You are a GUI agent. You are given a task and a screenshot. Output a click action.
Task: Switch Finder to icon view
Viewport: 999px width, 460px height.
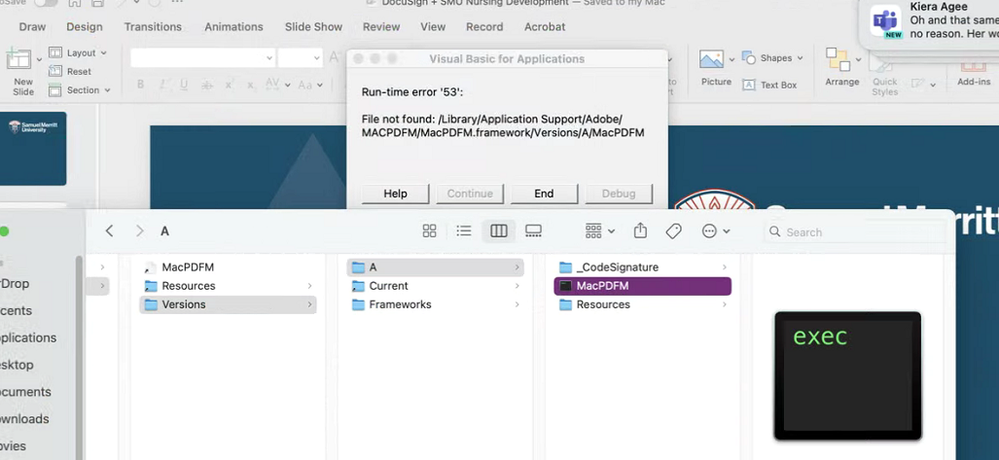point(429,231)
